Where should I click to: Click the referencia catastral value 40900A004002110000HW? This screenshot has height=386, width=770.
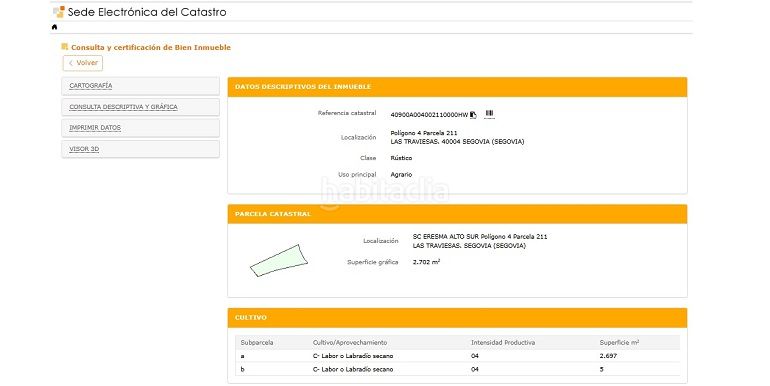tap(429, 115)
